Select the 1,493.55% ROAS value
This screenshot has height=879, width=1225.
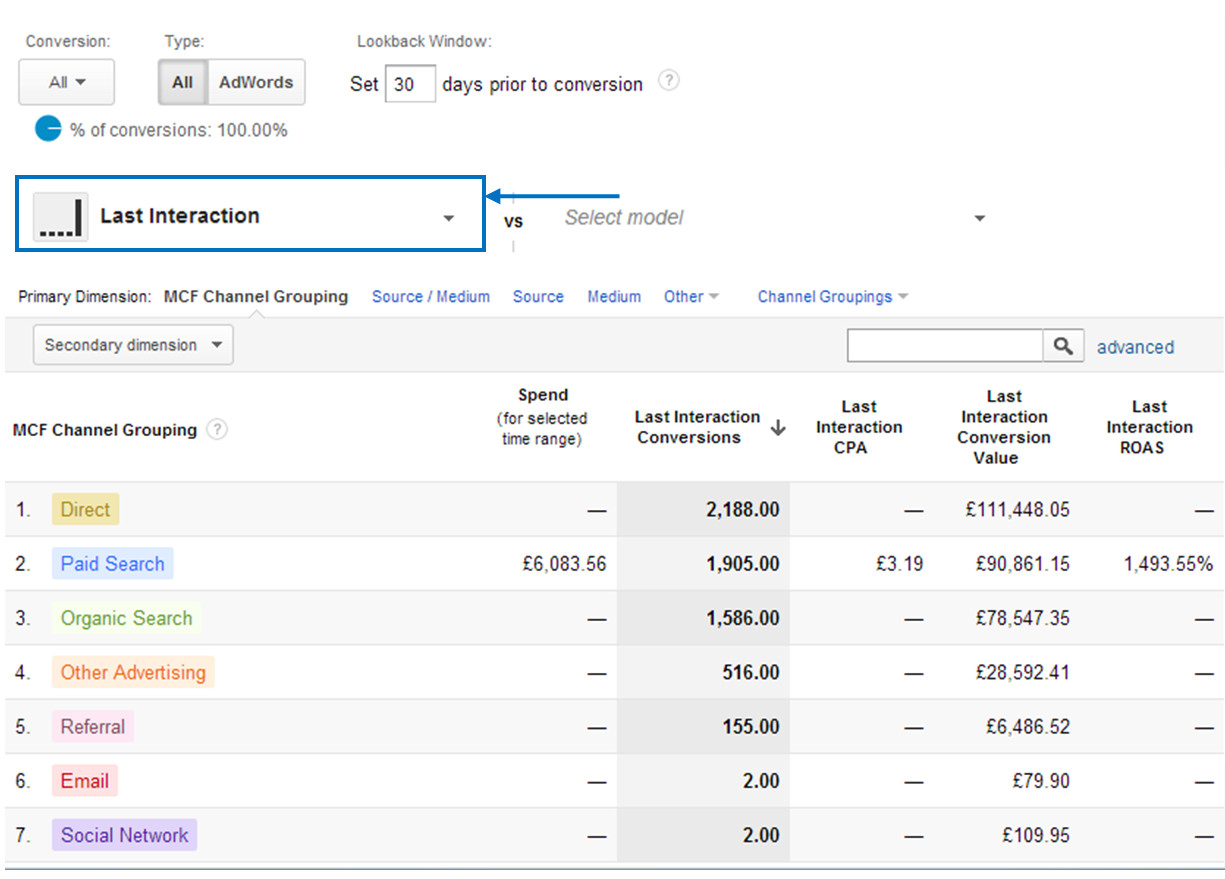(1168, 564)
